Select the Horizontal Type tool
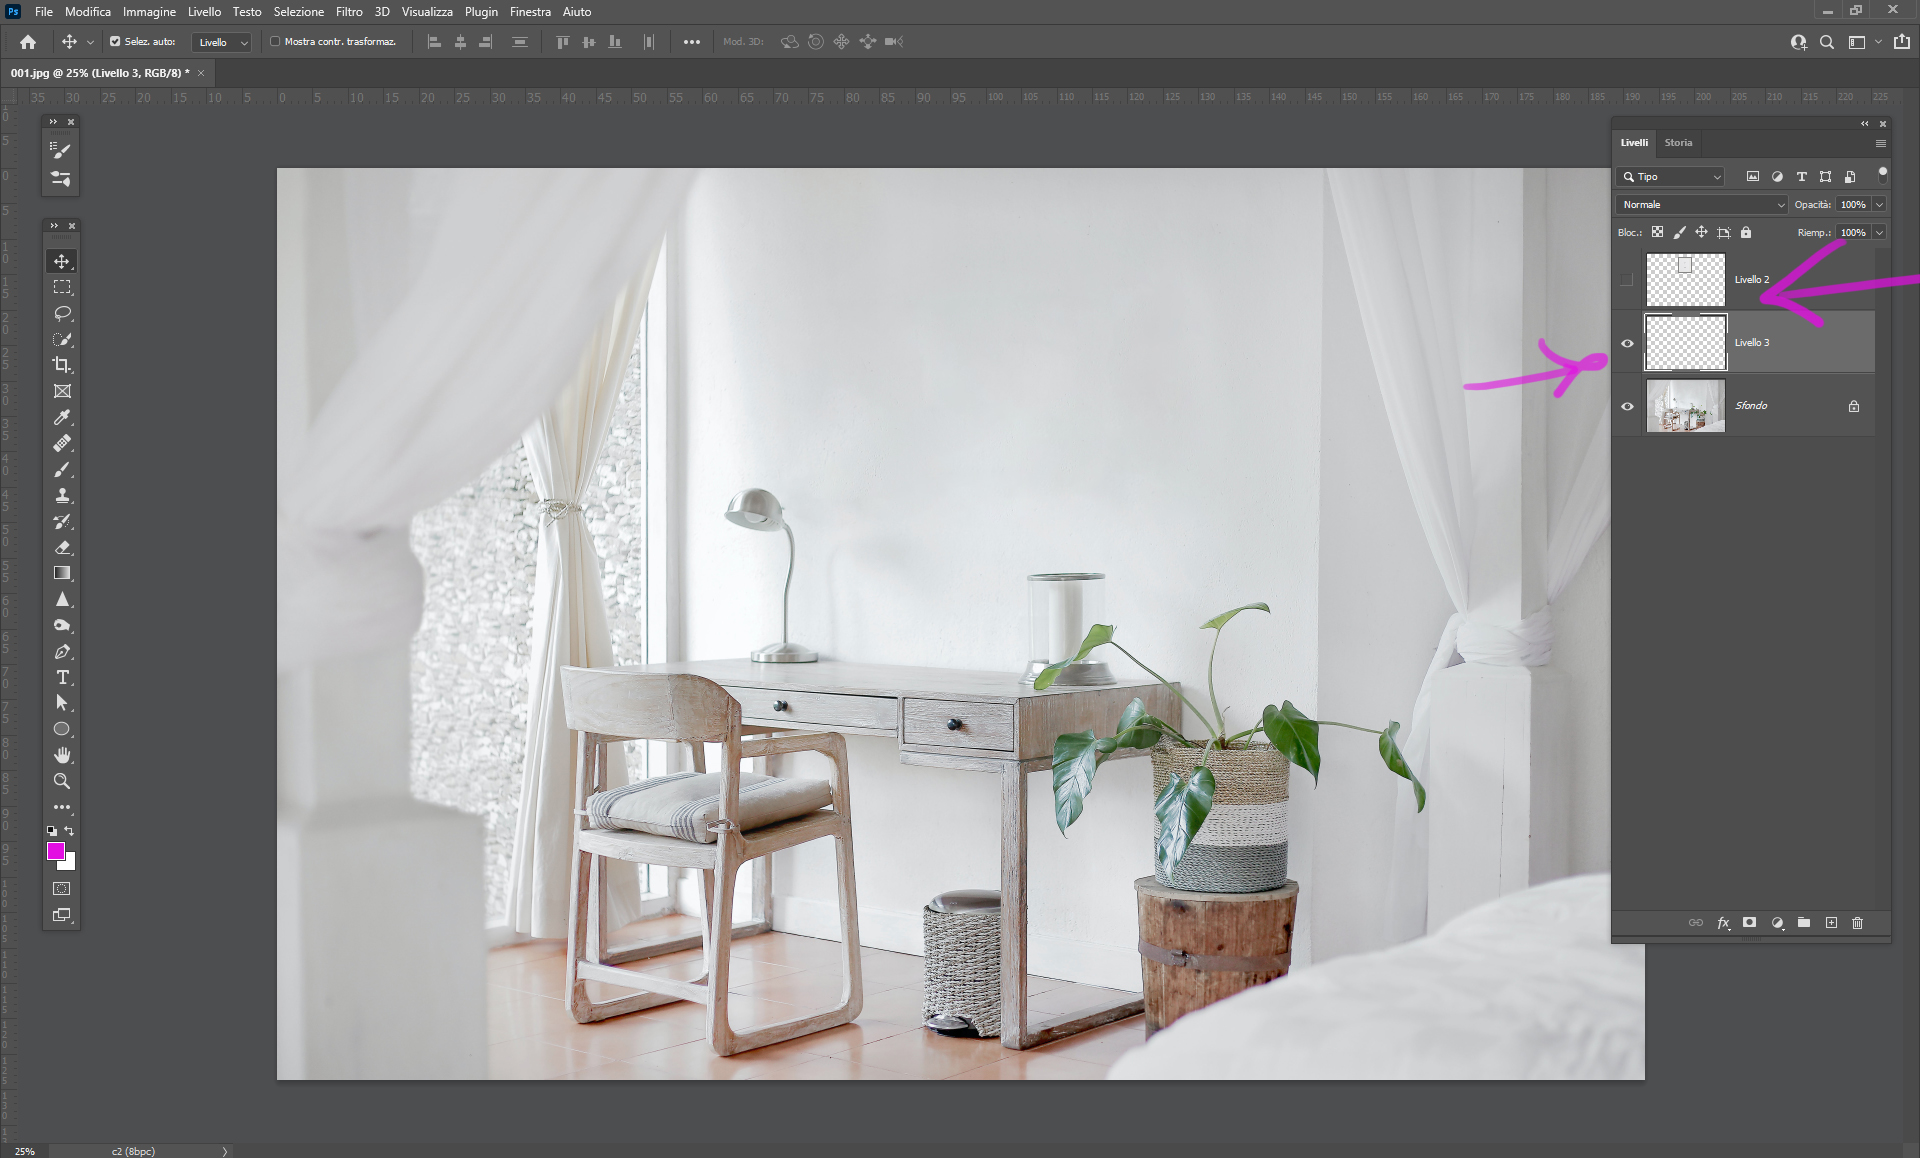The height and width of the screenshot is (1158, 1920). (x=62, y=677)
